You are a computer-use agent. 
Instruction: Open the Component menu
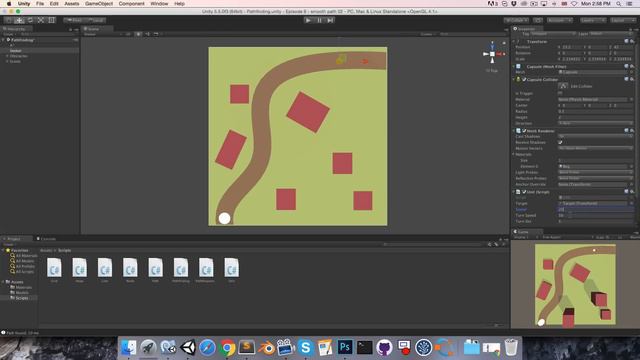coord(131,4)
